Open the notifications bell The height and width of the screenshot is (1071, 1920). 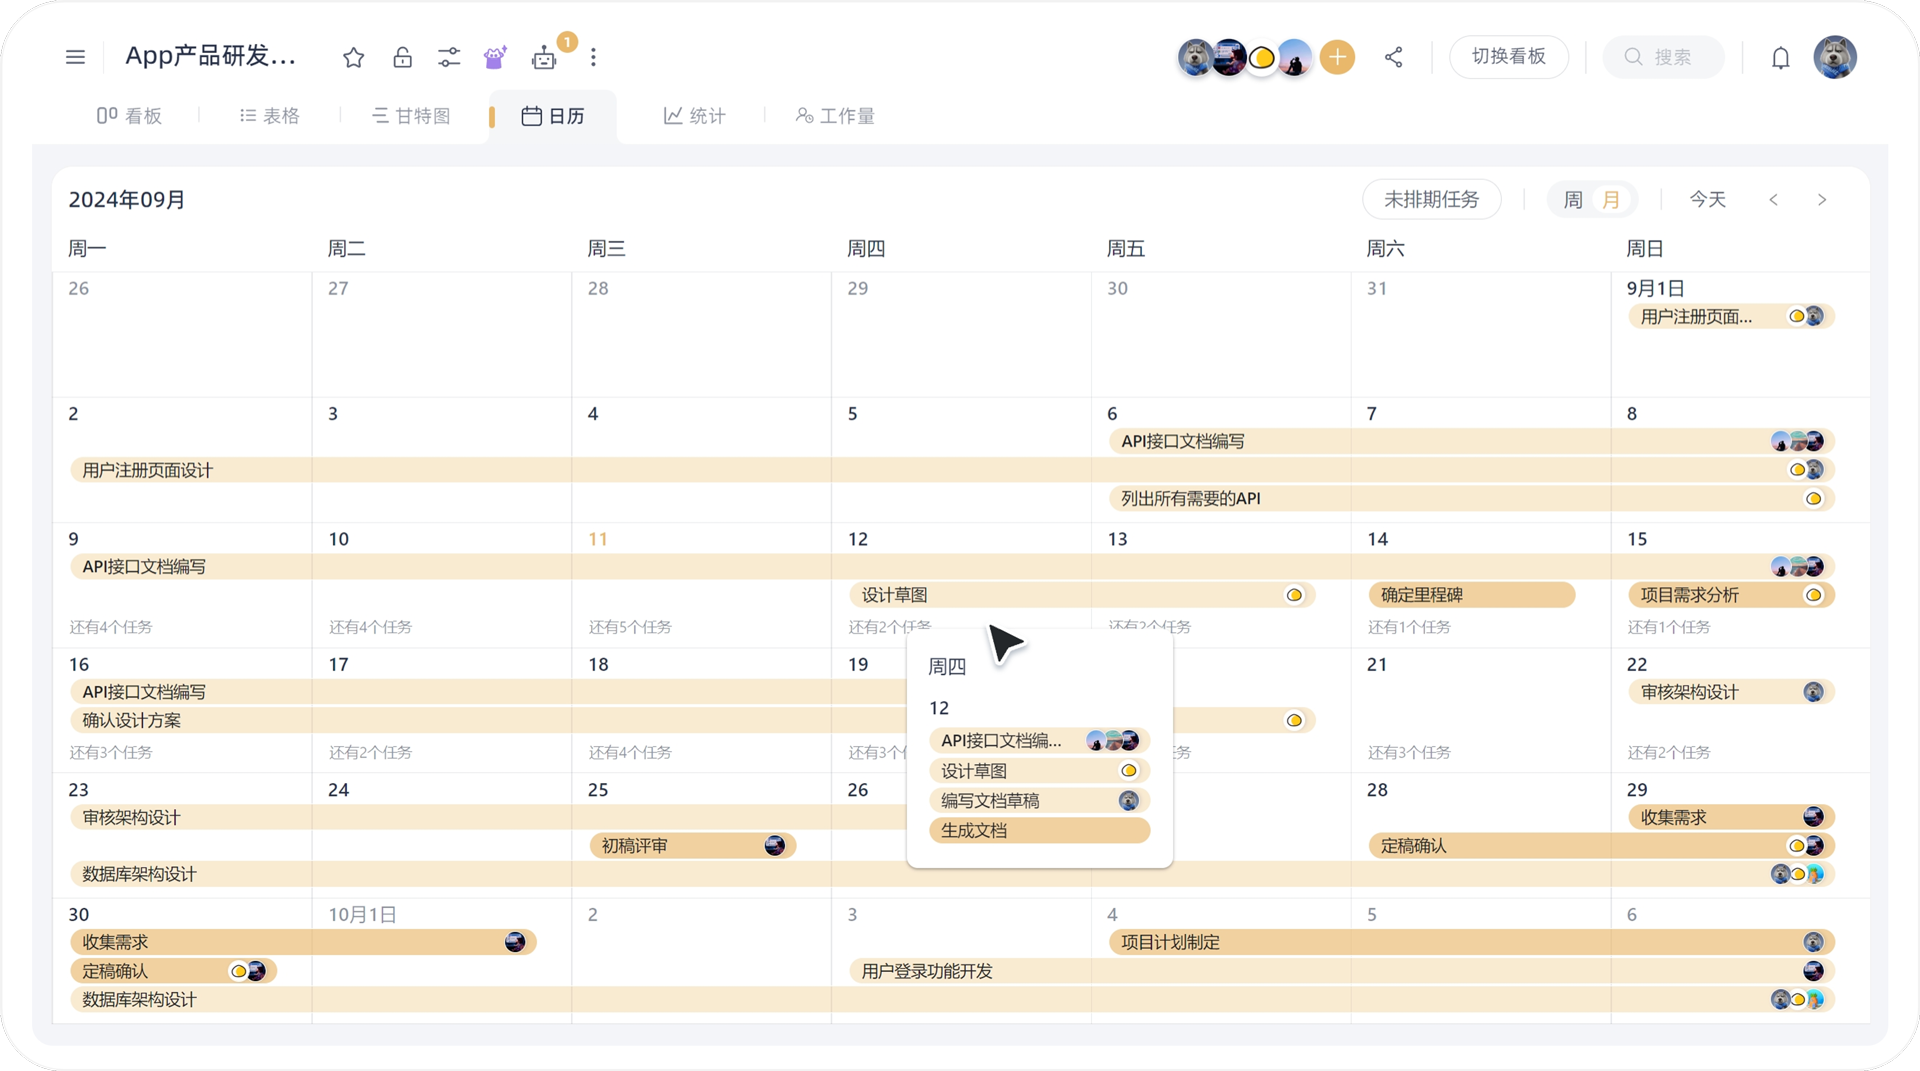tap(1781, 57)
